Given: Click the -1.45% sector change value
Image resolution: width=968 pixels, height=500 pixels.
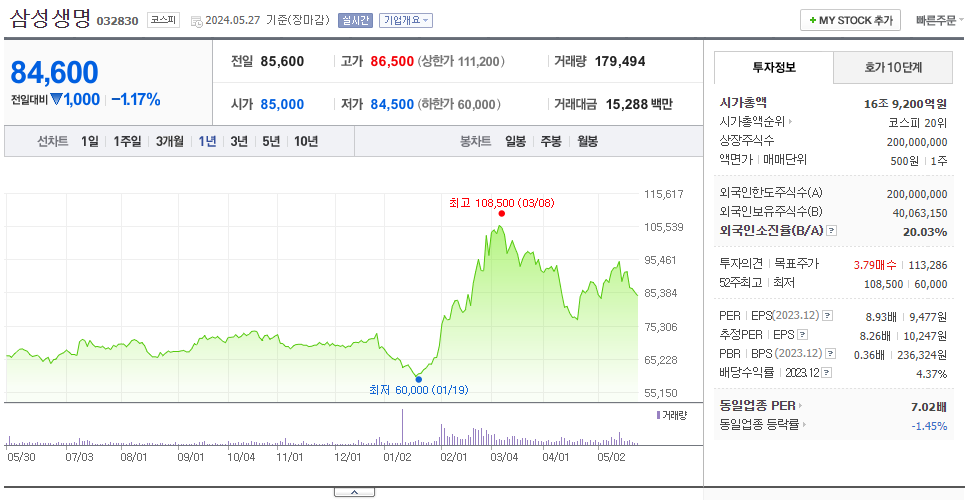Looking at the screenshot, I should pos(929,426).
